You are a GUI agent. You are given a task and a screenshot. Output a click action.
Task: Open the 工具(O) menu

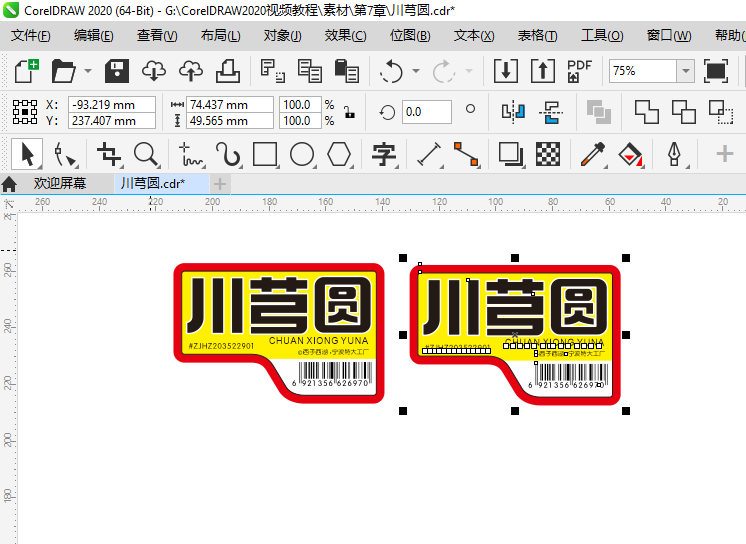click(602, 35)
